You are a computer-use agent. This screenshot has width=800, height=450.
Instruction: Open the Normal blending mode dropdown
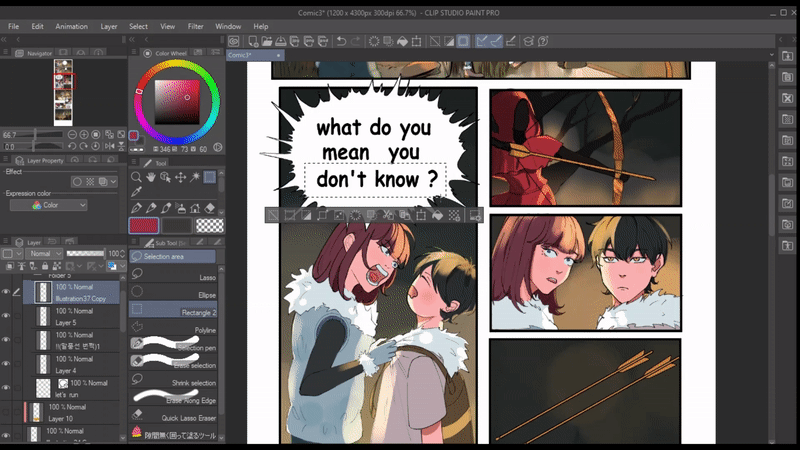[x=43, y=254]
